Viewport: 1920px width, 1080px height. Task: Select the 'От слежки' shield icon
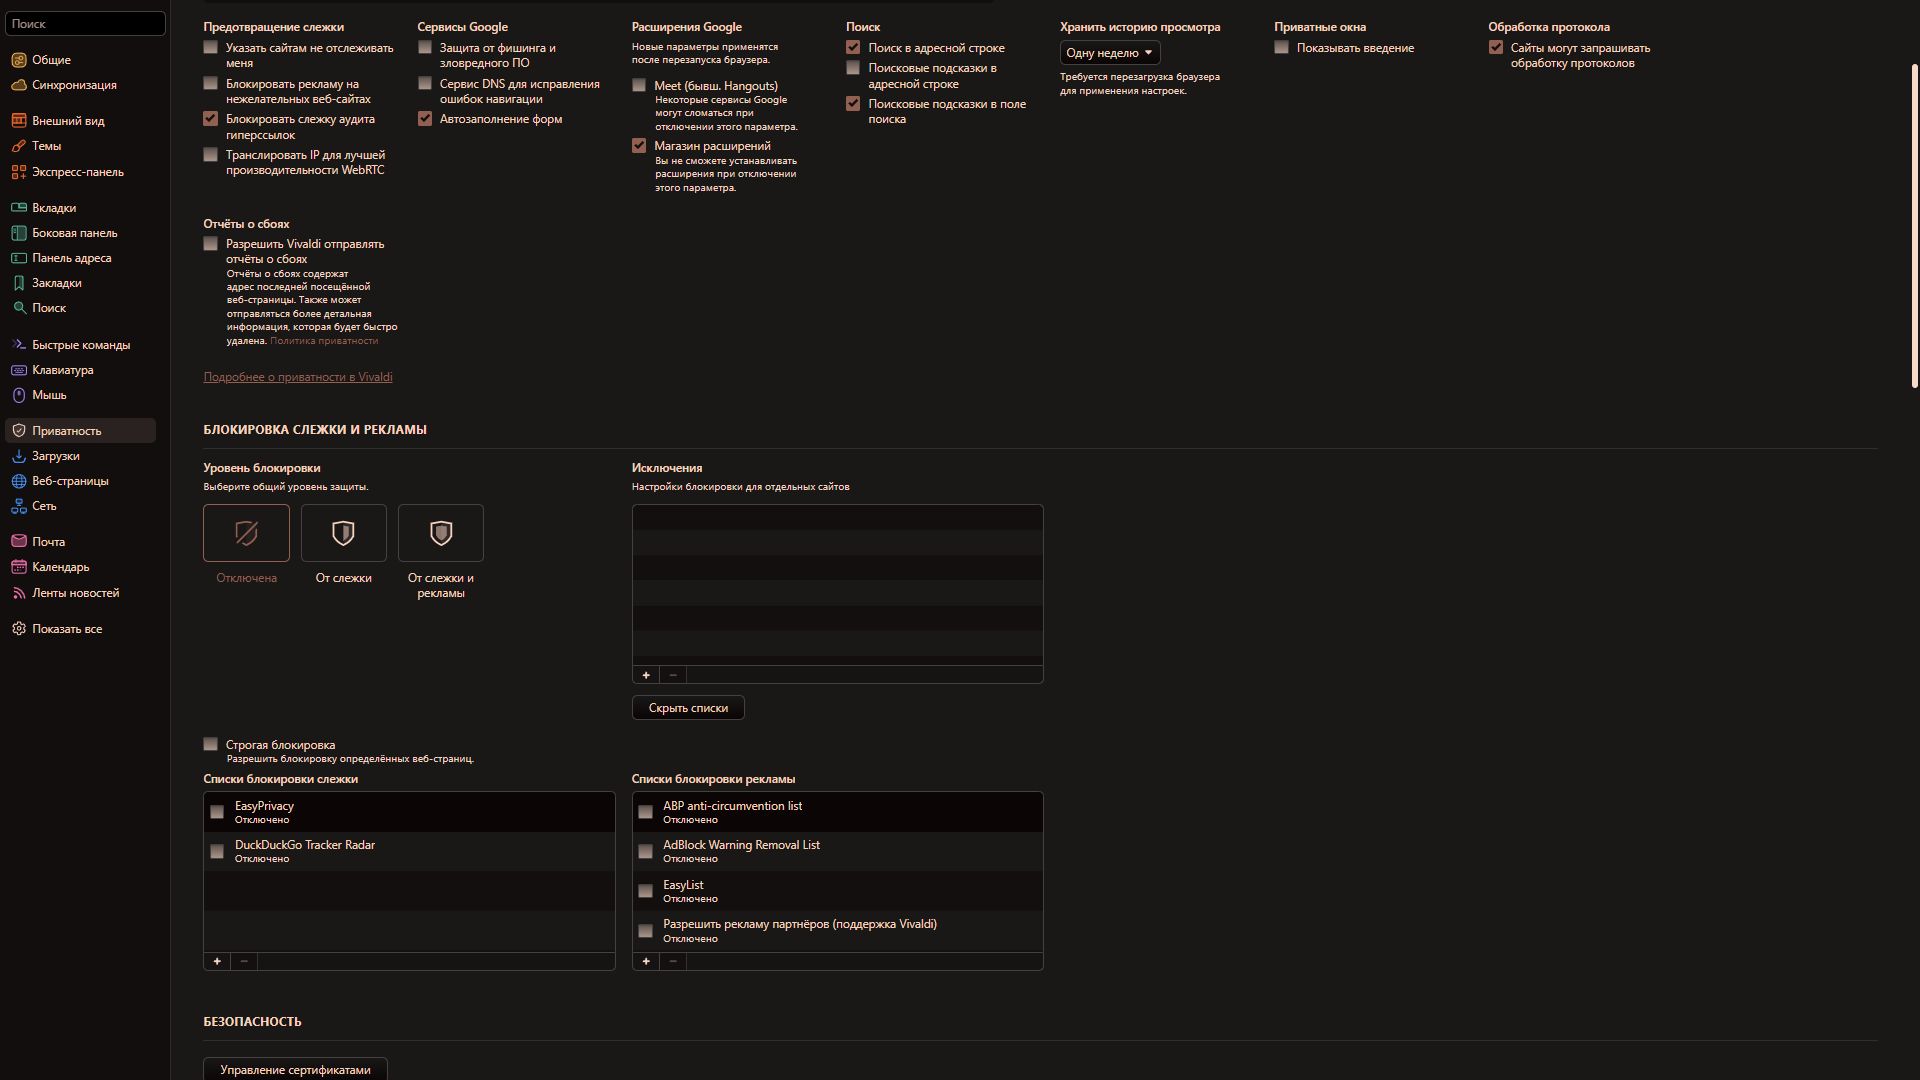click(x=343, y=533)
